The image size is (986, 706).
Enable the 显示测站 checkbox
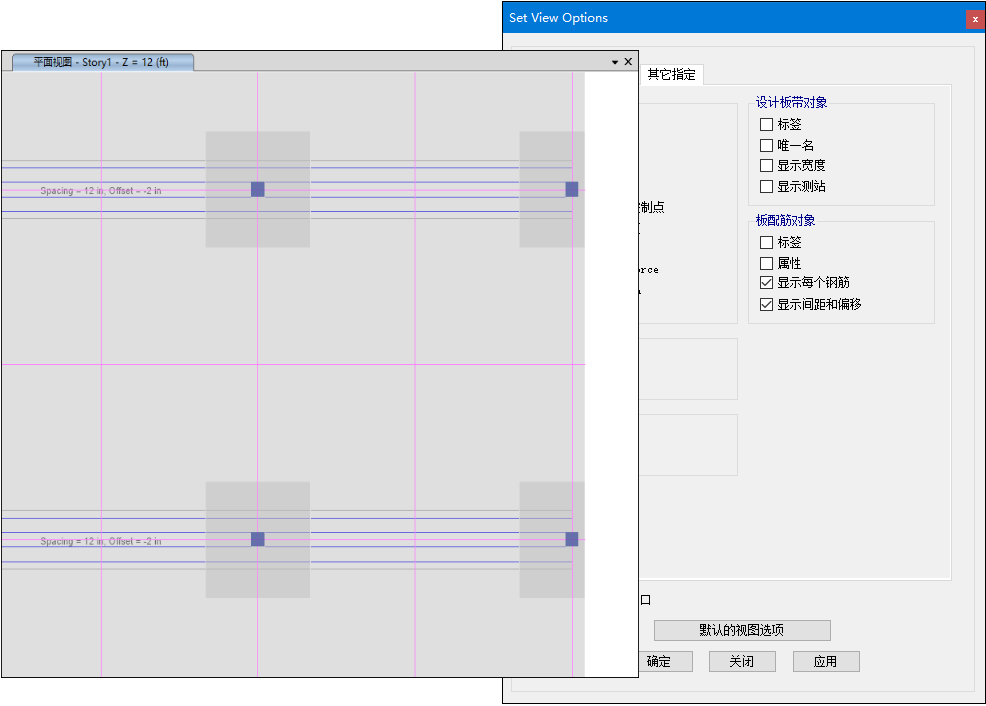[767, 187]
